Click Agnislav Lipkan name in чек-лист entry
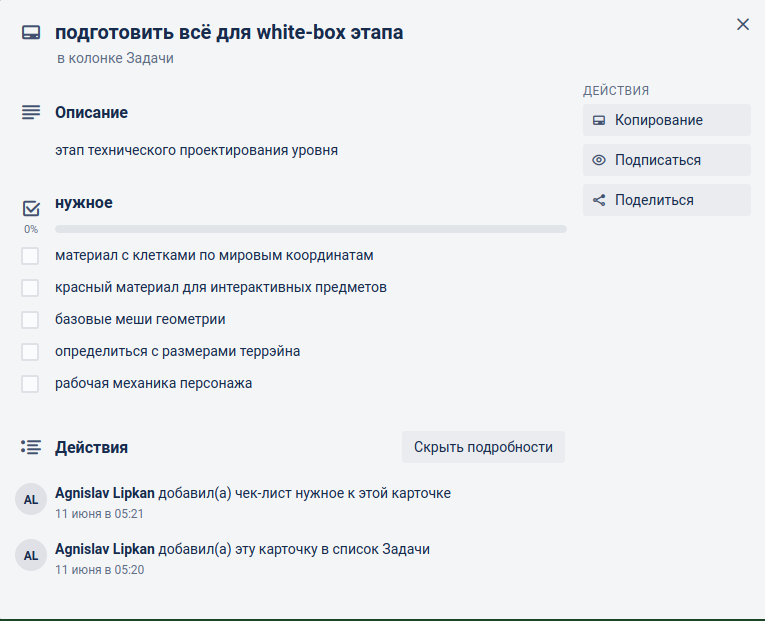This screenshot has width=765, height=621. coord(104,493)
